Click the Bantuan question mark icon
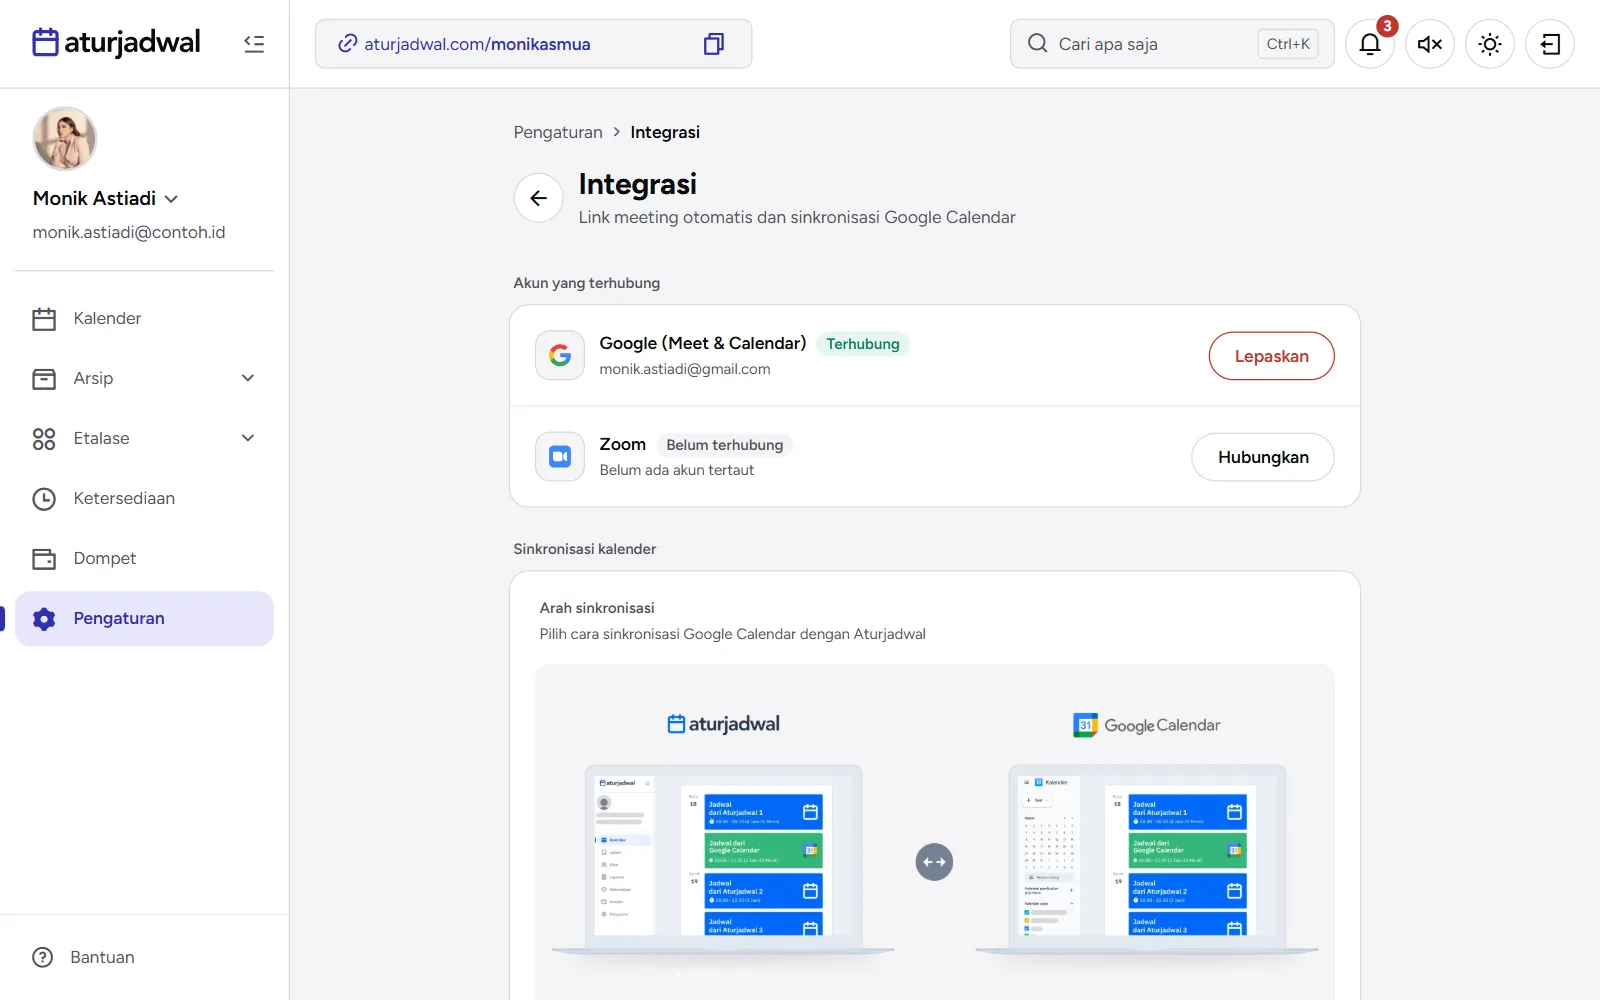 tap(43, 957)
